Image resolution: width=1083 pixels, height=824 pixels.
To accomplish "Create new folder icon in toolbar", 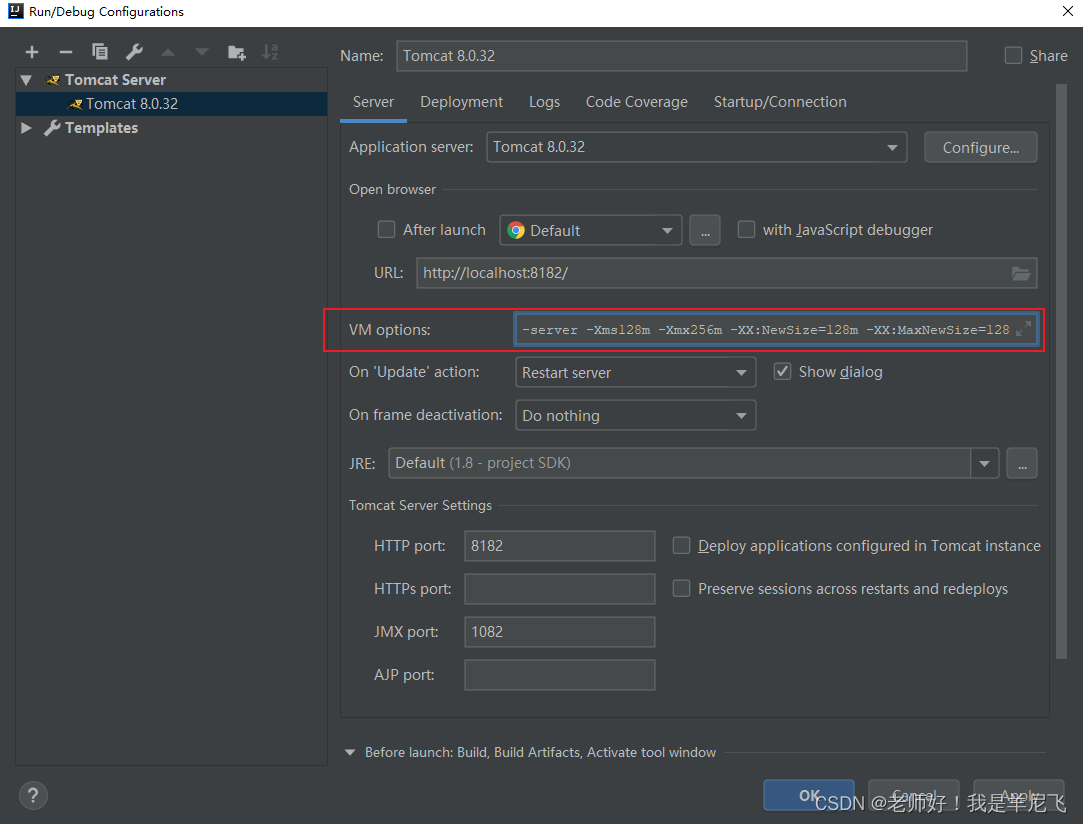I will coord(237,52).
